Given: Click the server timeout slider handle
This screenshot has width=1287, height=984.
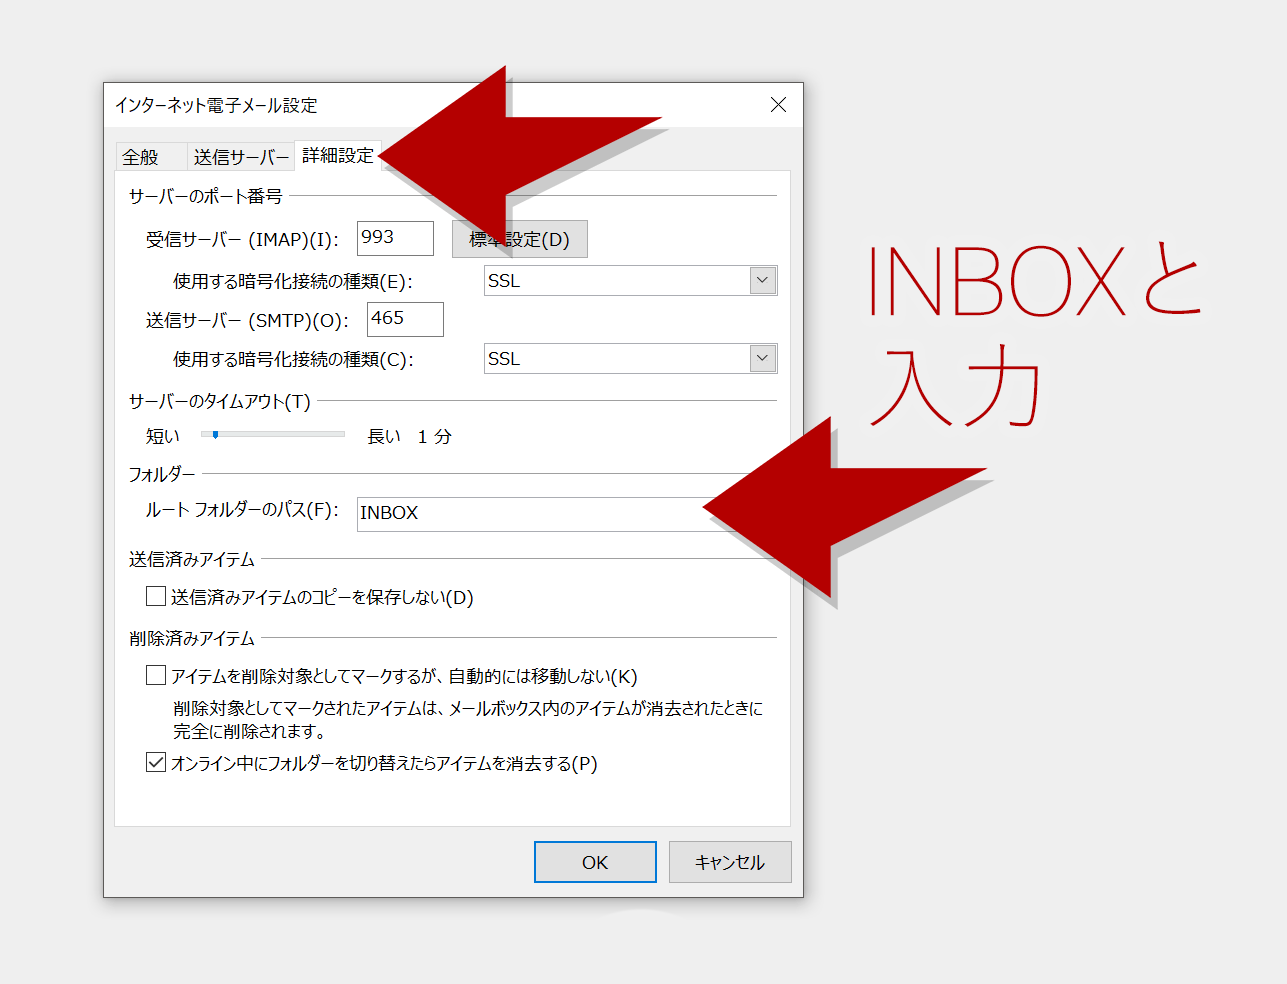Looking at the screenshot, I should [215, 435].
